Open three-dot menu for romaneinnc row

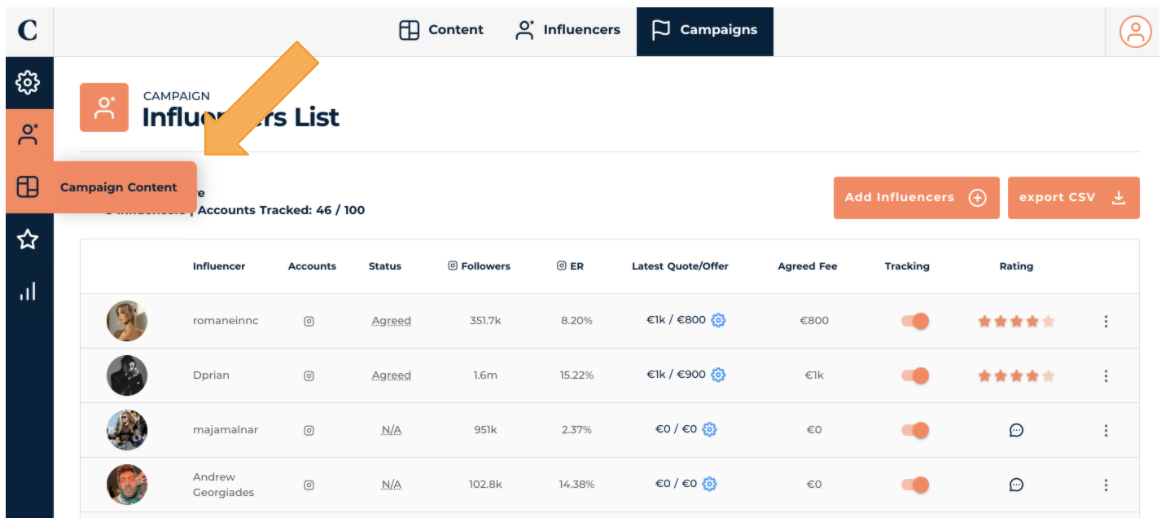pos(1106,321)
